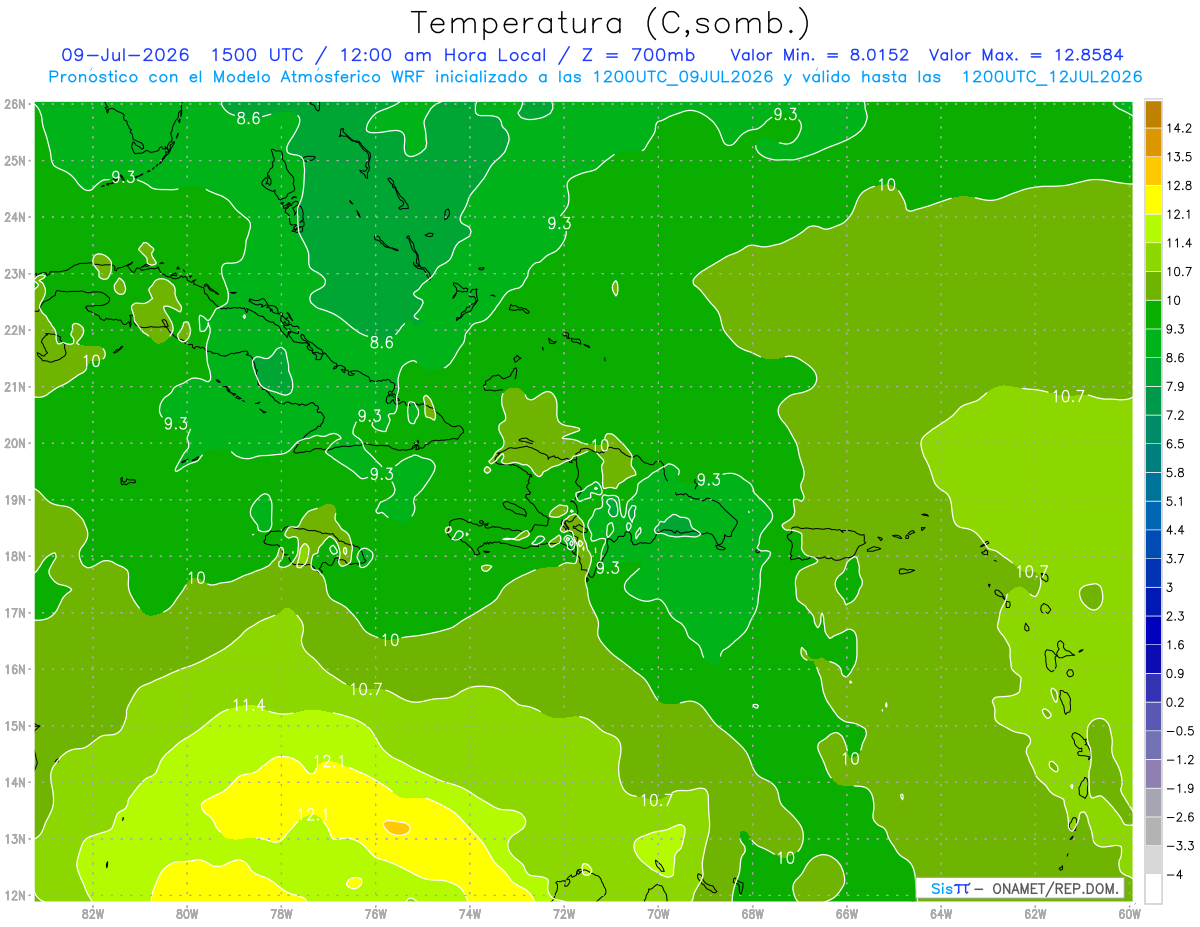Viewport: 1200px width, 927px height.
Task: Select the color bar swatch between 11.4 and 12.1
Action: (x=1153, y=228)
